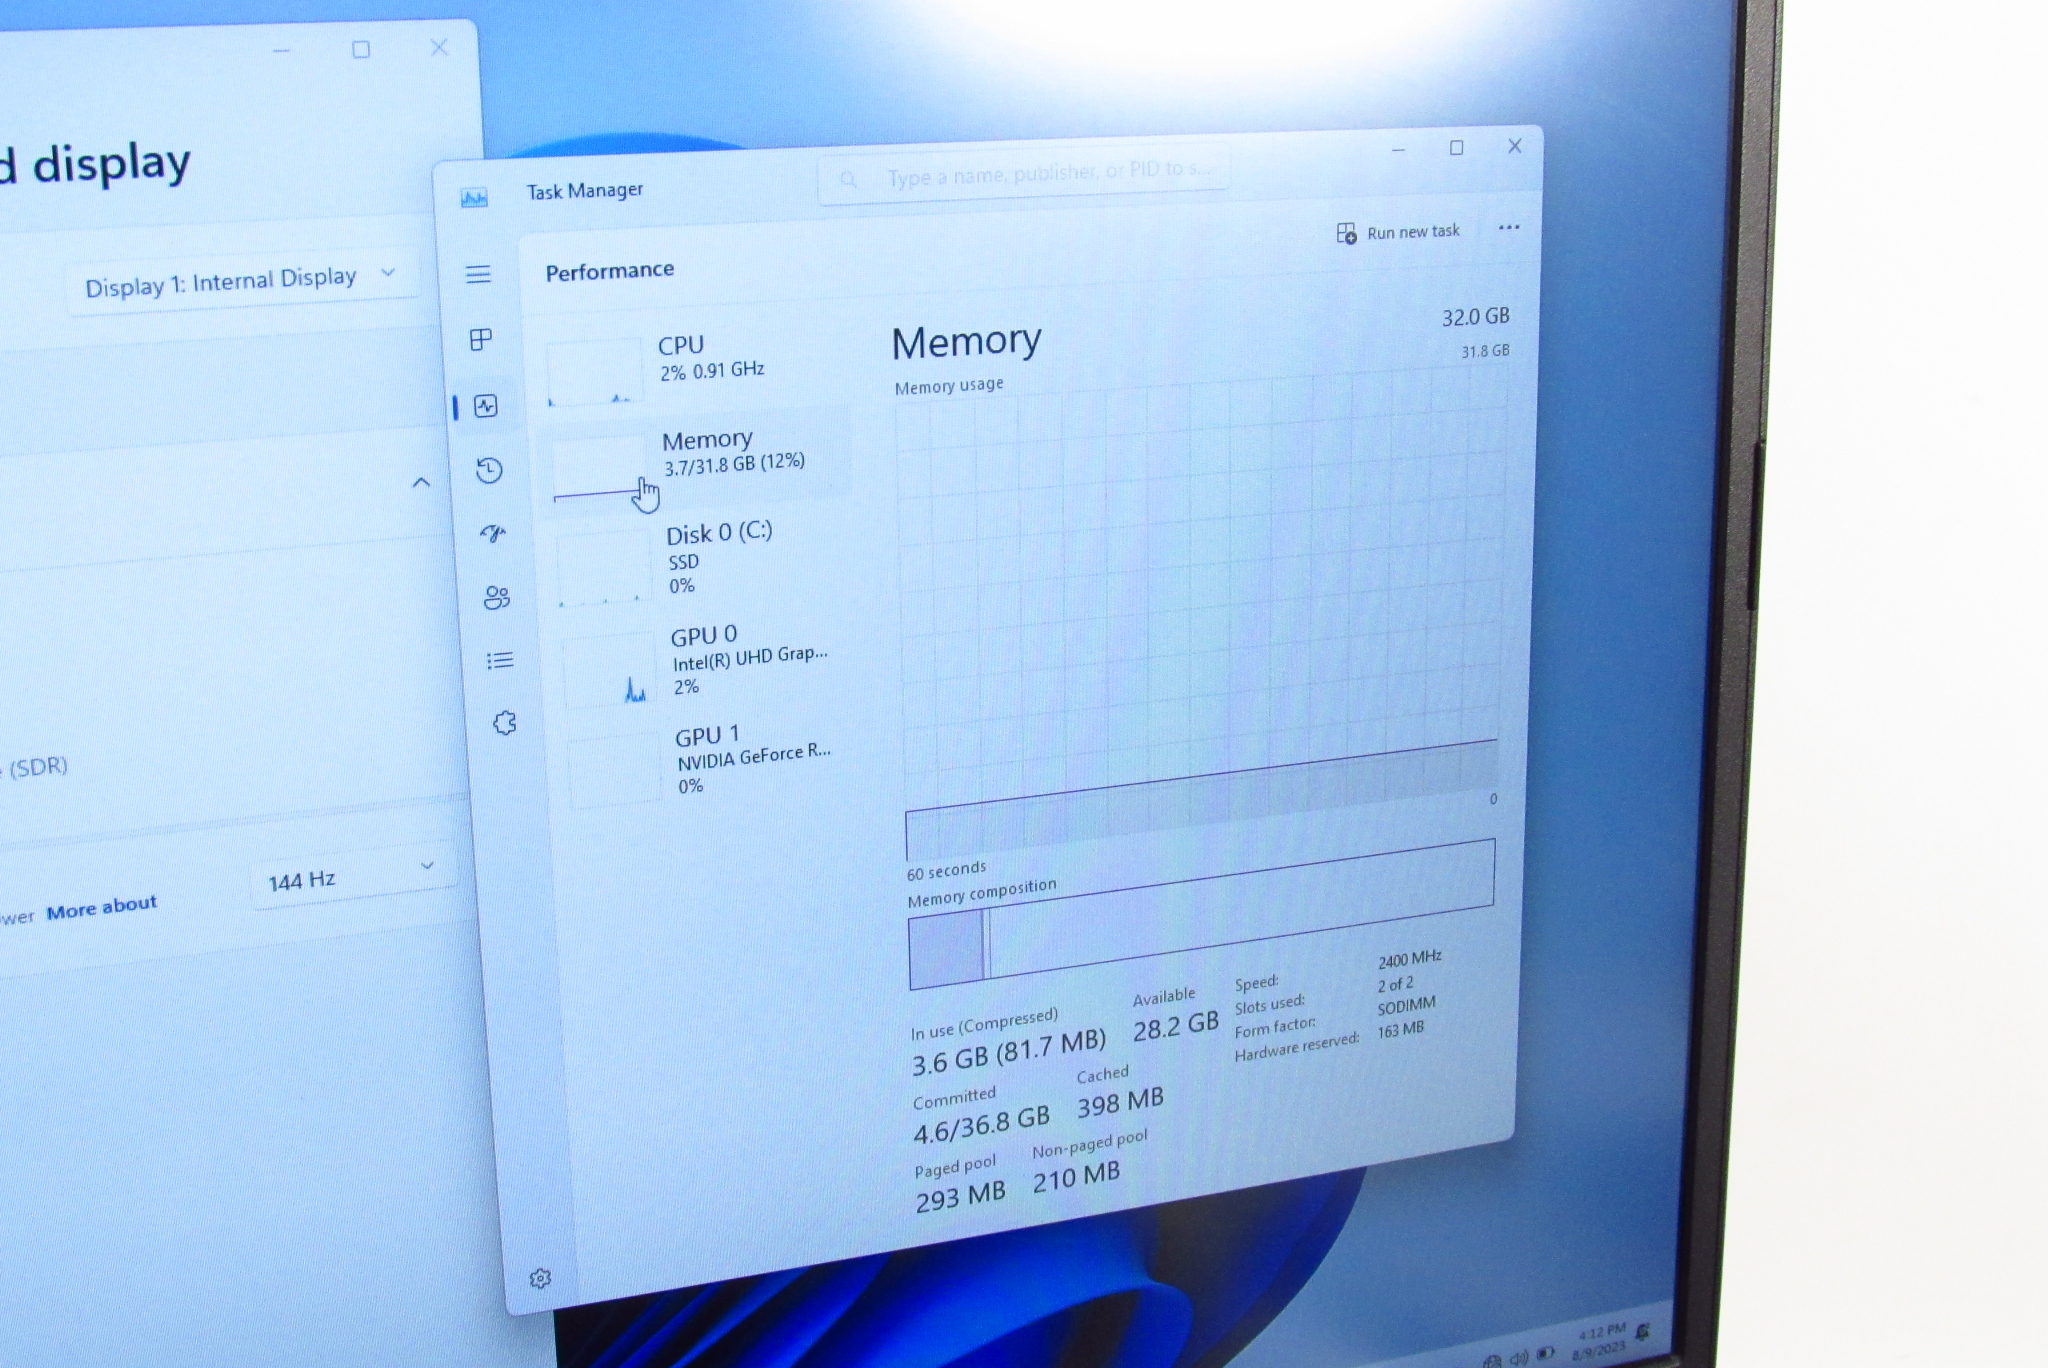Open the Startup apps icon
Screen dimensions: 2048x1368
point(493,533)
